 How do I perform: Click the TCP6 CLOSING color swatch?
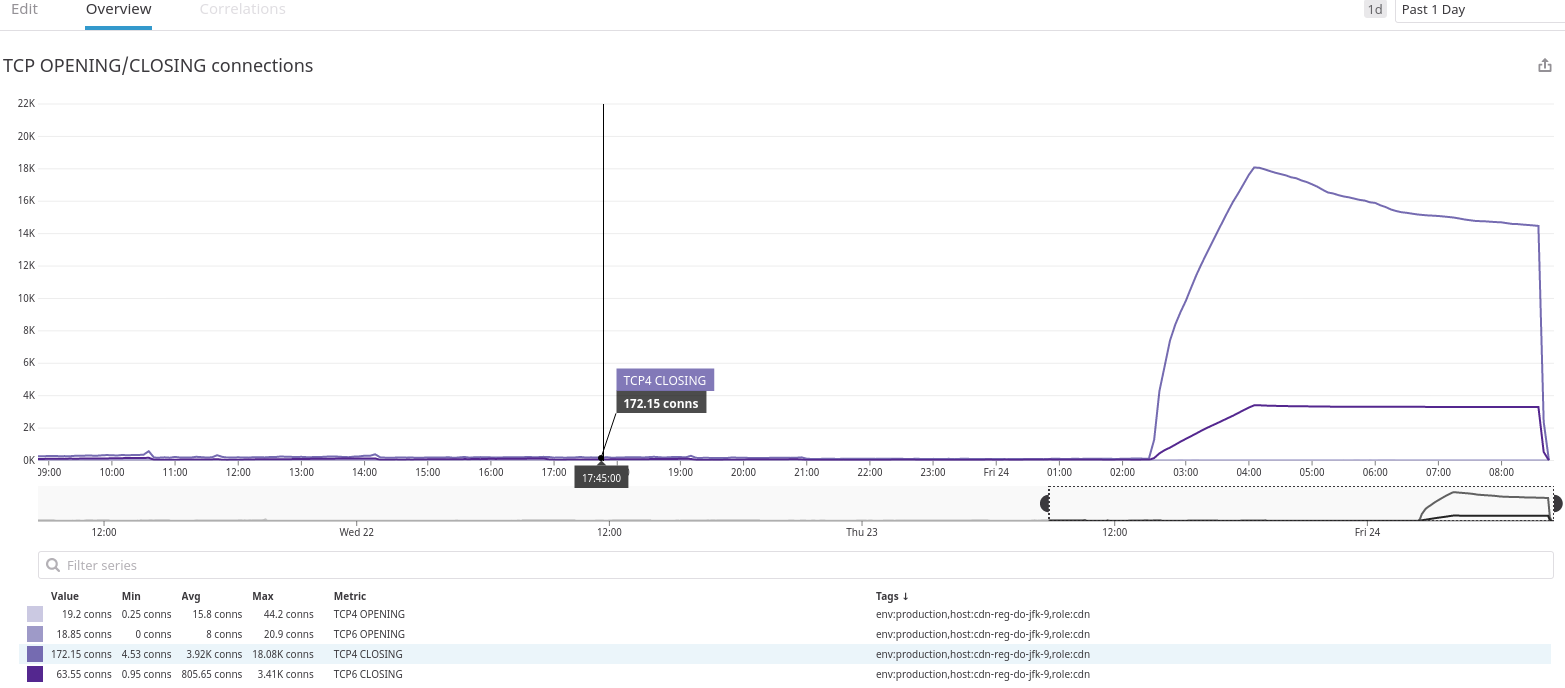point(35,674)
